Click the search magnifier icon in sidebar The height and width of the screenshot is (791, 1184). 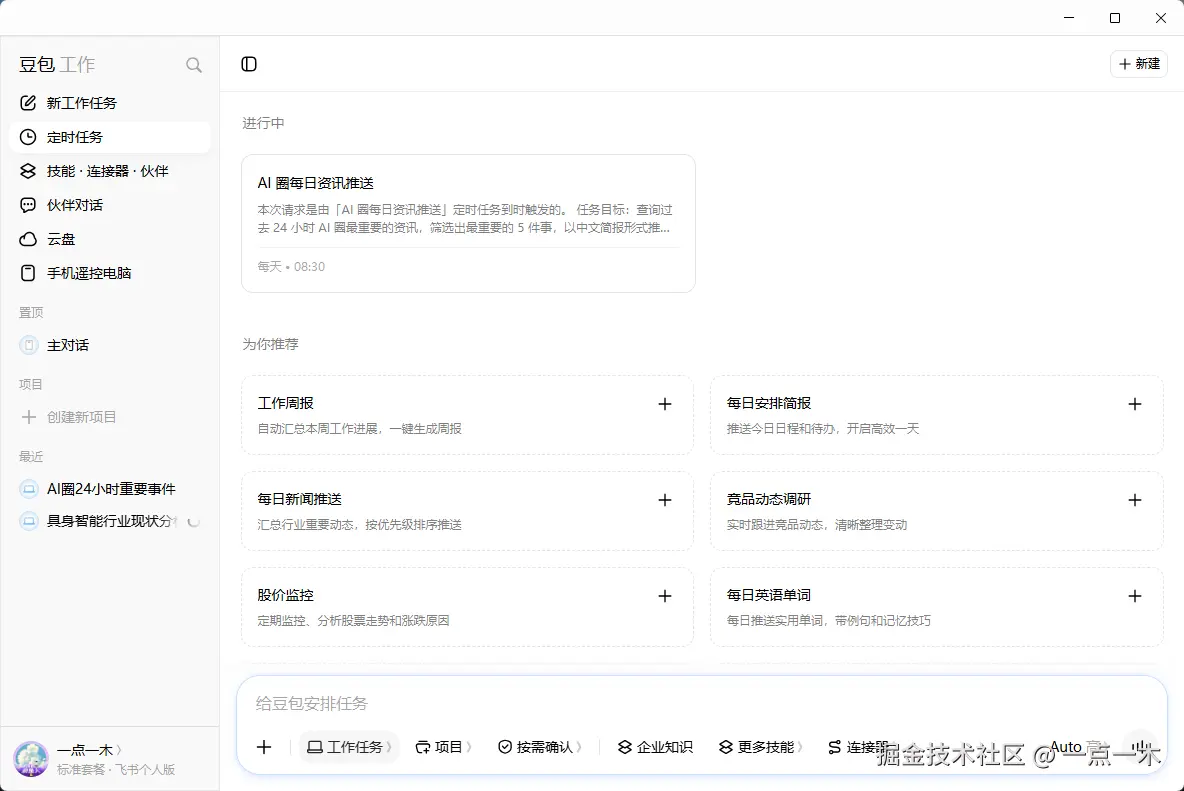[x=194, y=65]
